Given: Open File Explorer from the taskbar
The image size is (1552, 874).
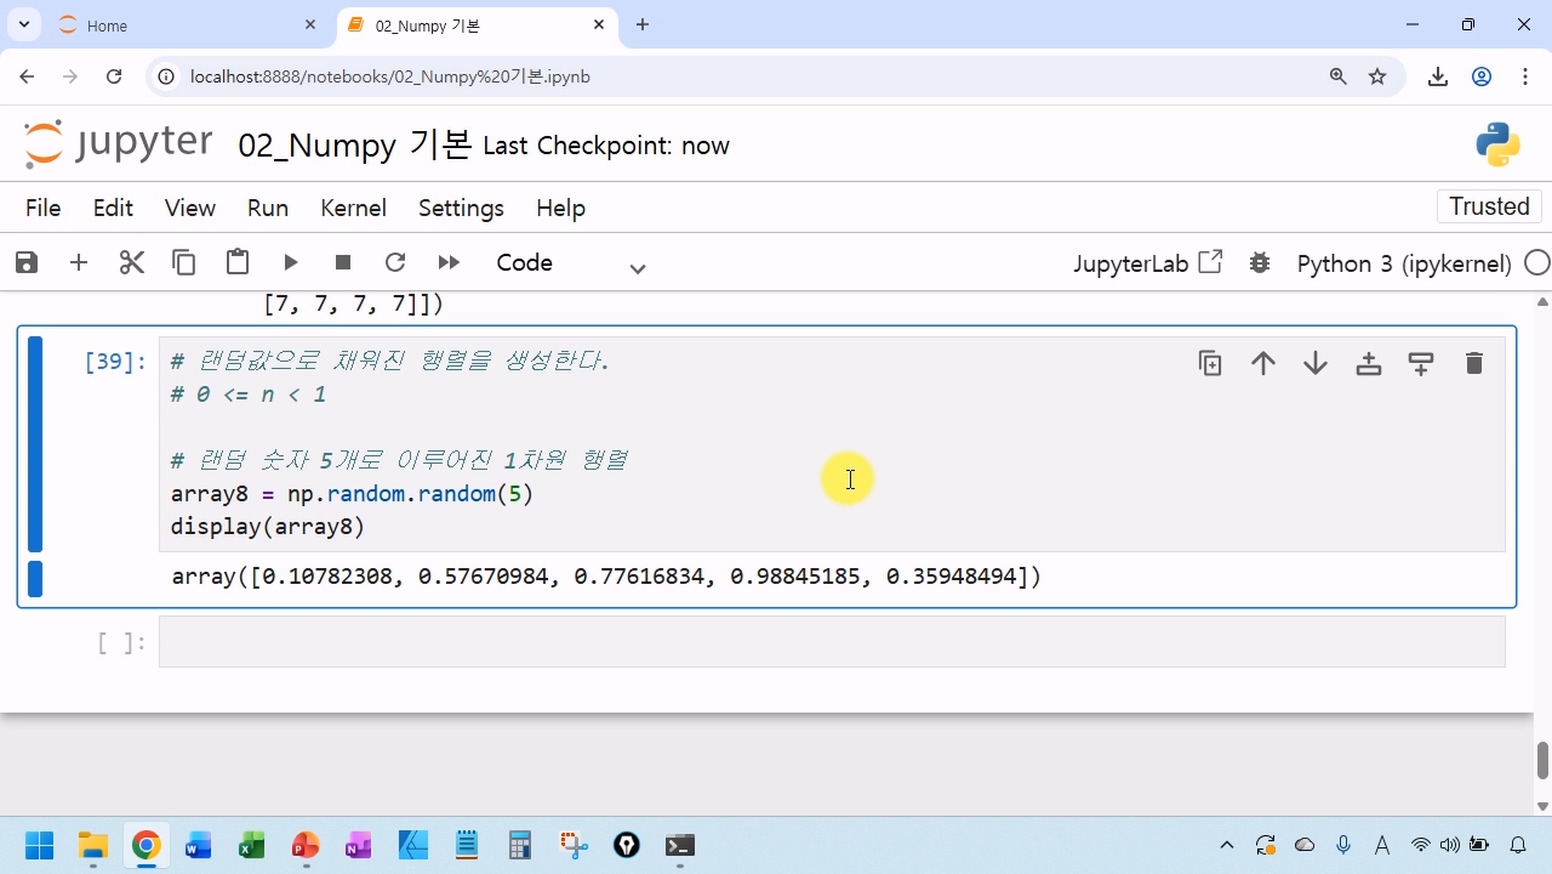Looking at the screenshot, I should [x=93, y=846].
